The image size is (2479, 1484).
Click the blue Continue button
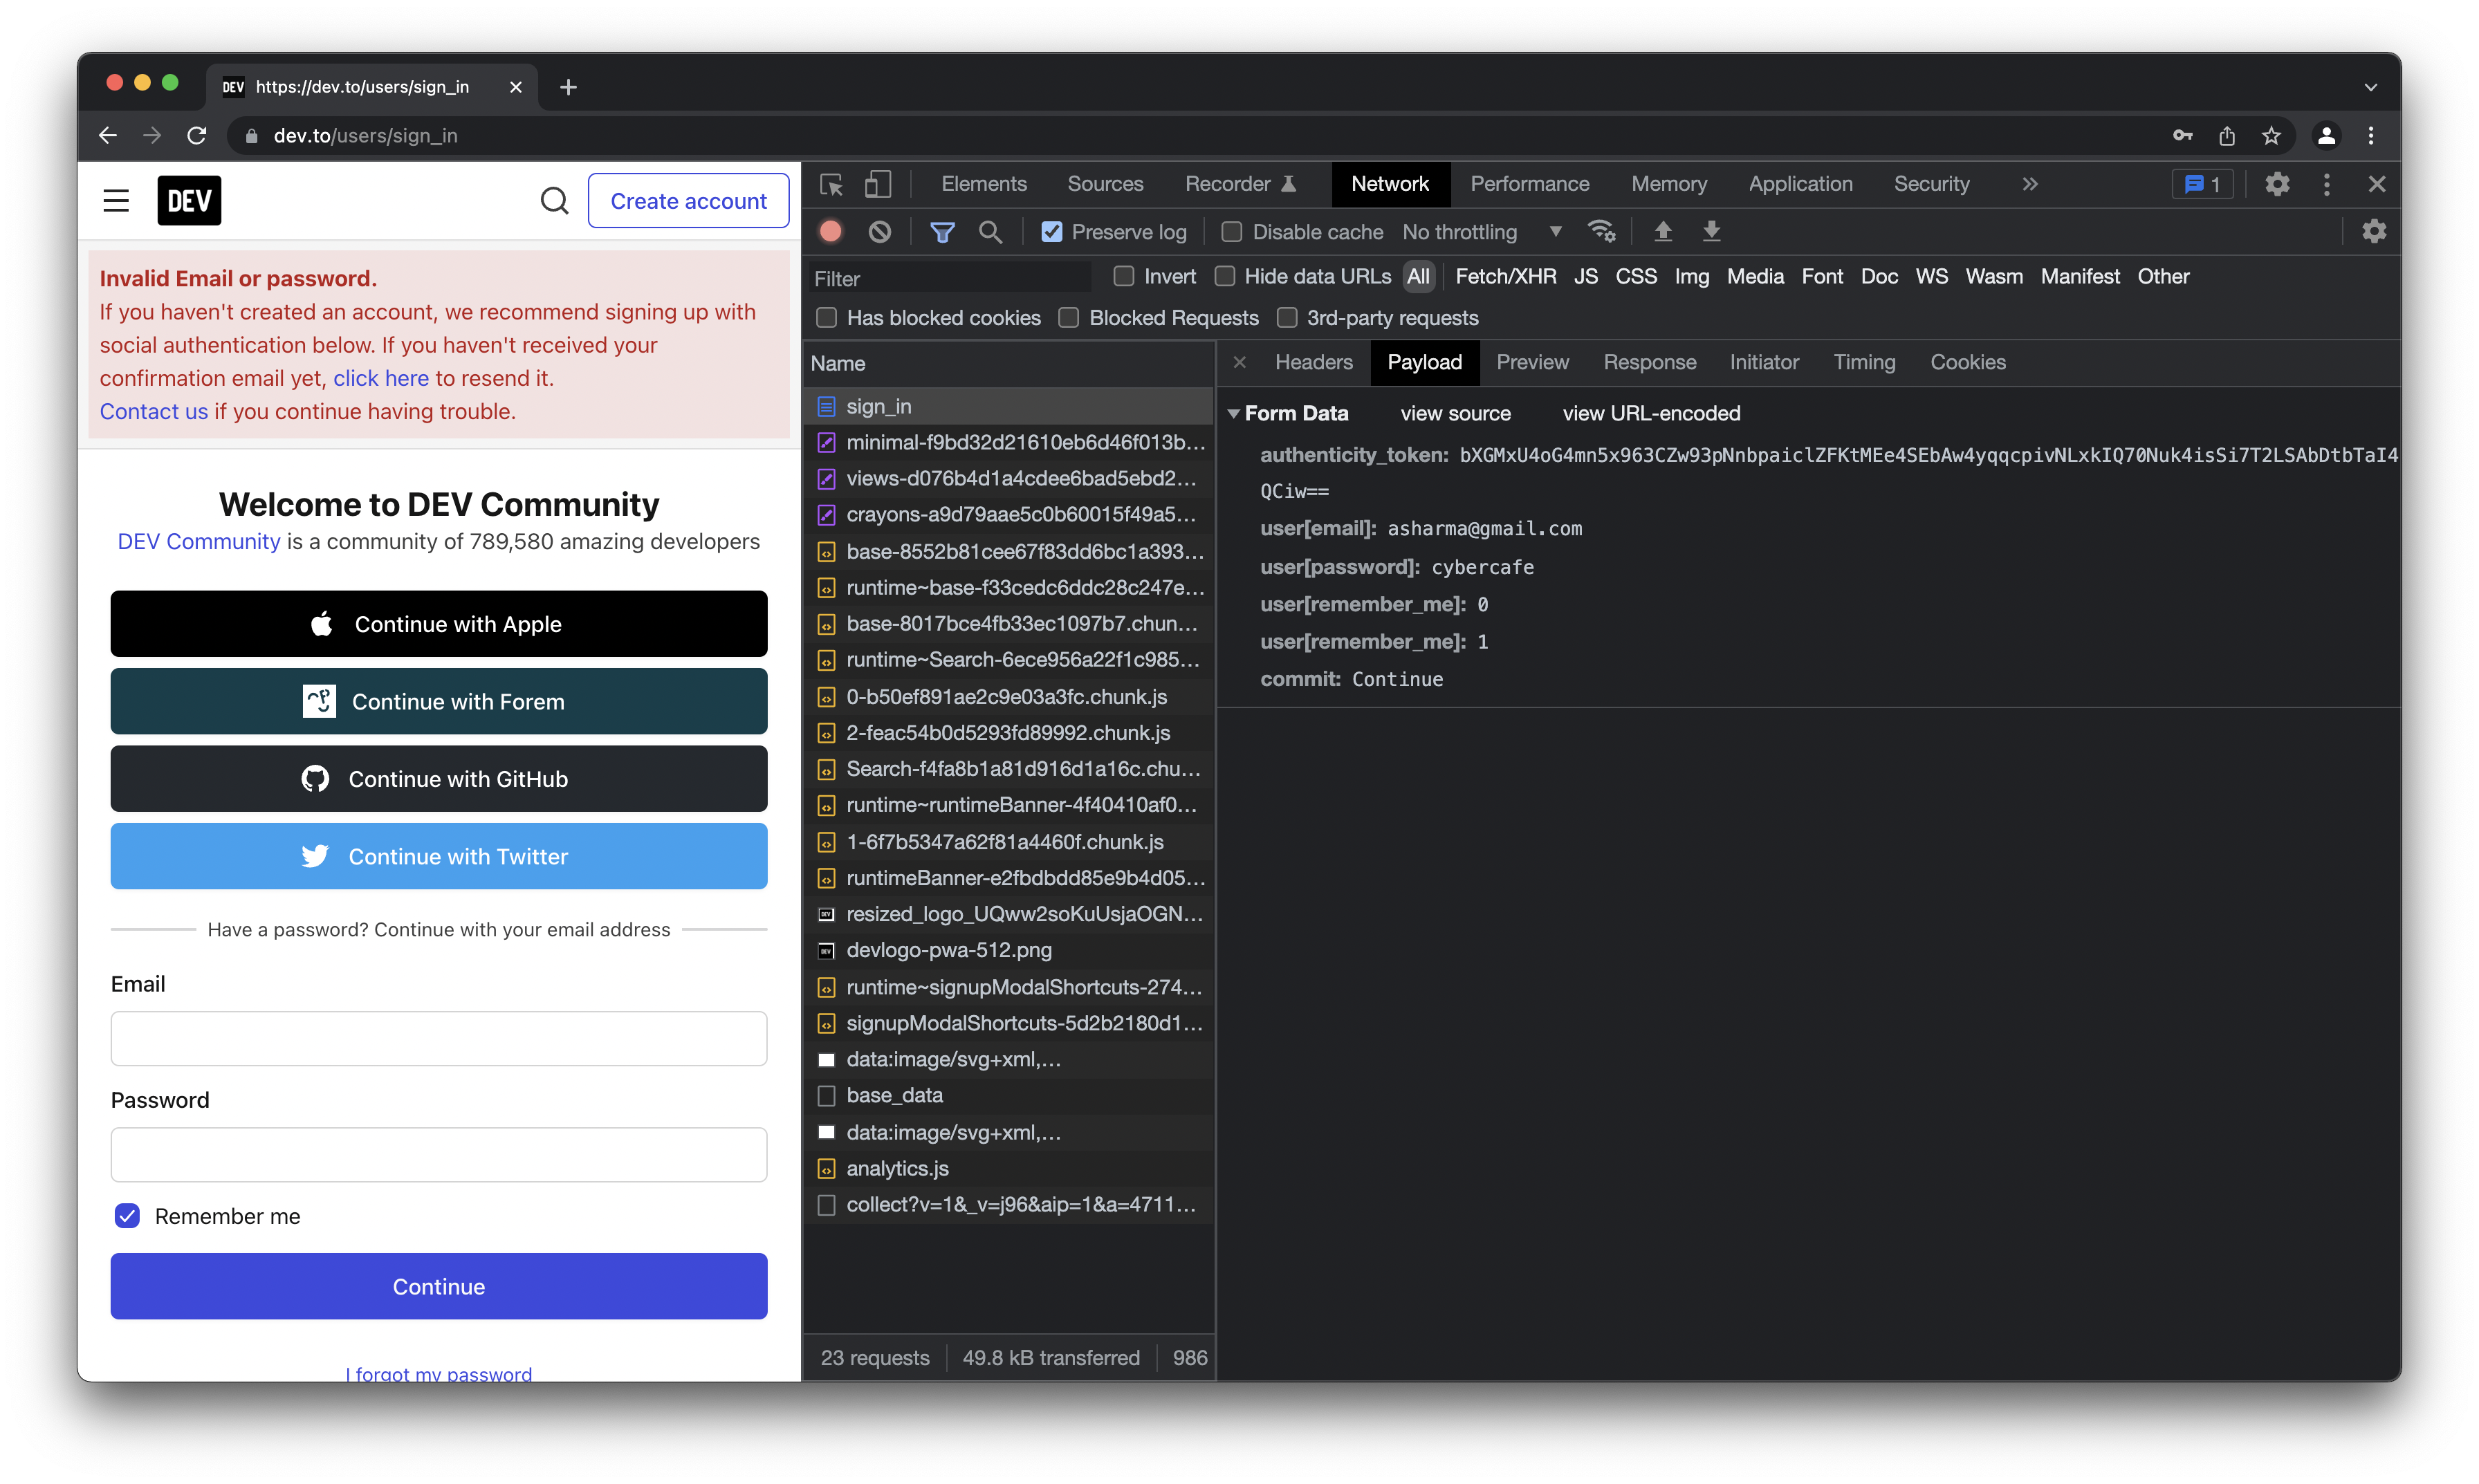pyautogui.click(x=439, y=1286)
